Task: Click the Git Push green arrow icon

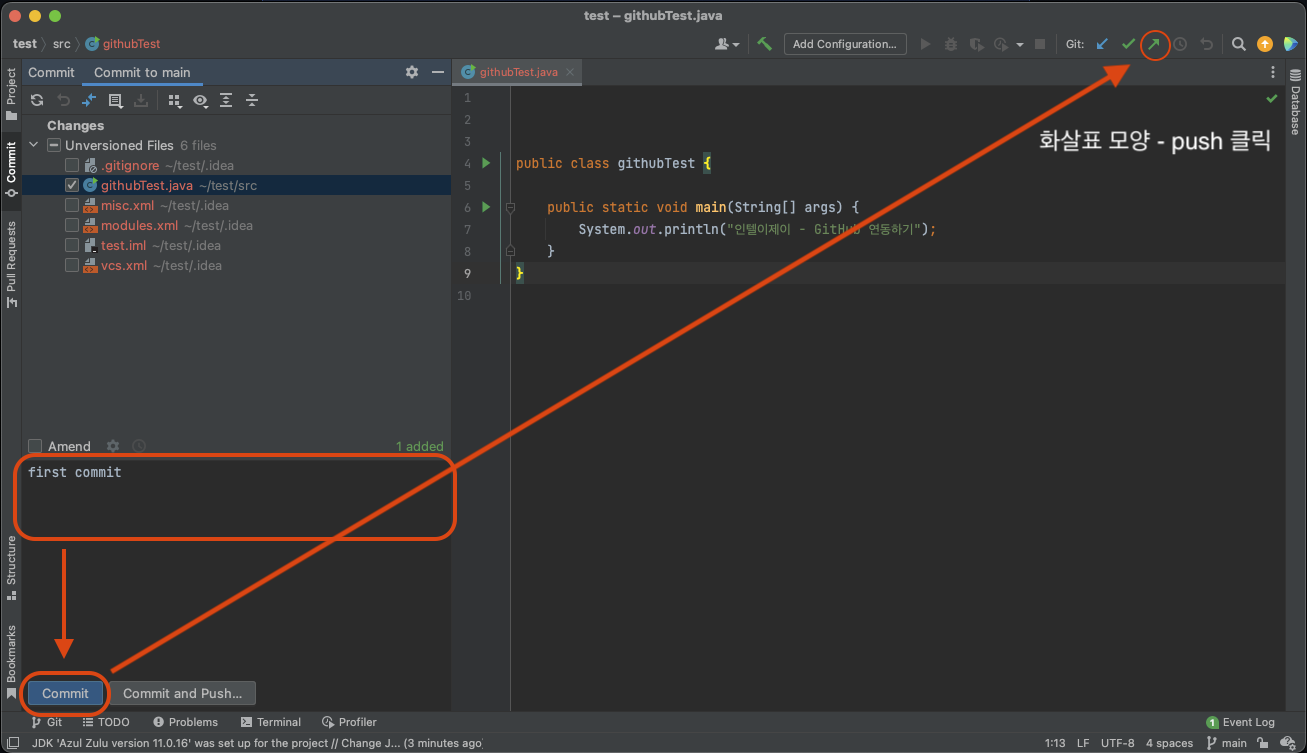Action: (x=1155, y=44)
